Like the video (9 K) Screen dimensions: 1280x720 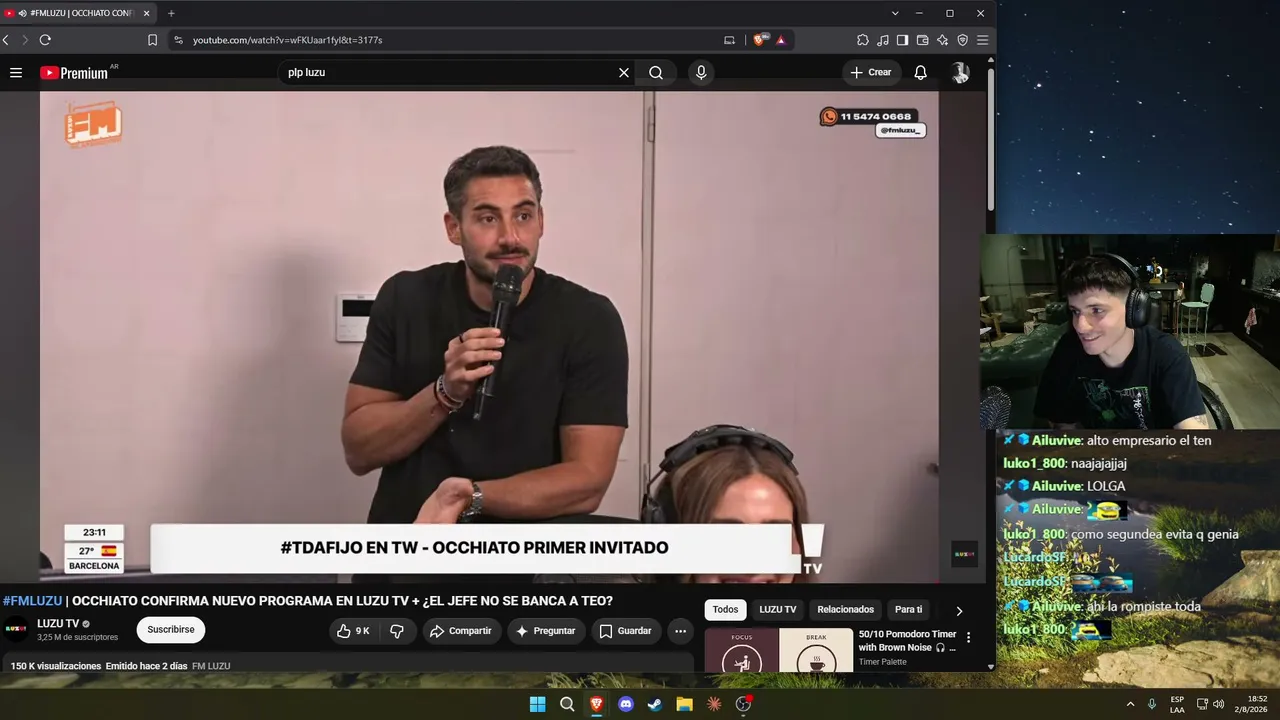[353, 631]
